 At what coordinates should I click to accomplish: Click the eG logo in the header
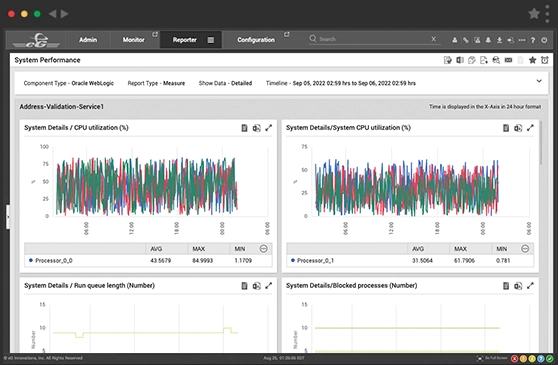point(36,40)
